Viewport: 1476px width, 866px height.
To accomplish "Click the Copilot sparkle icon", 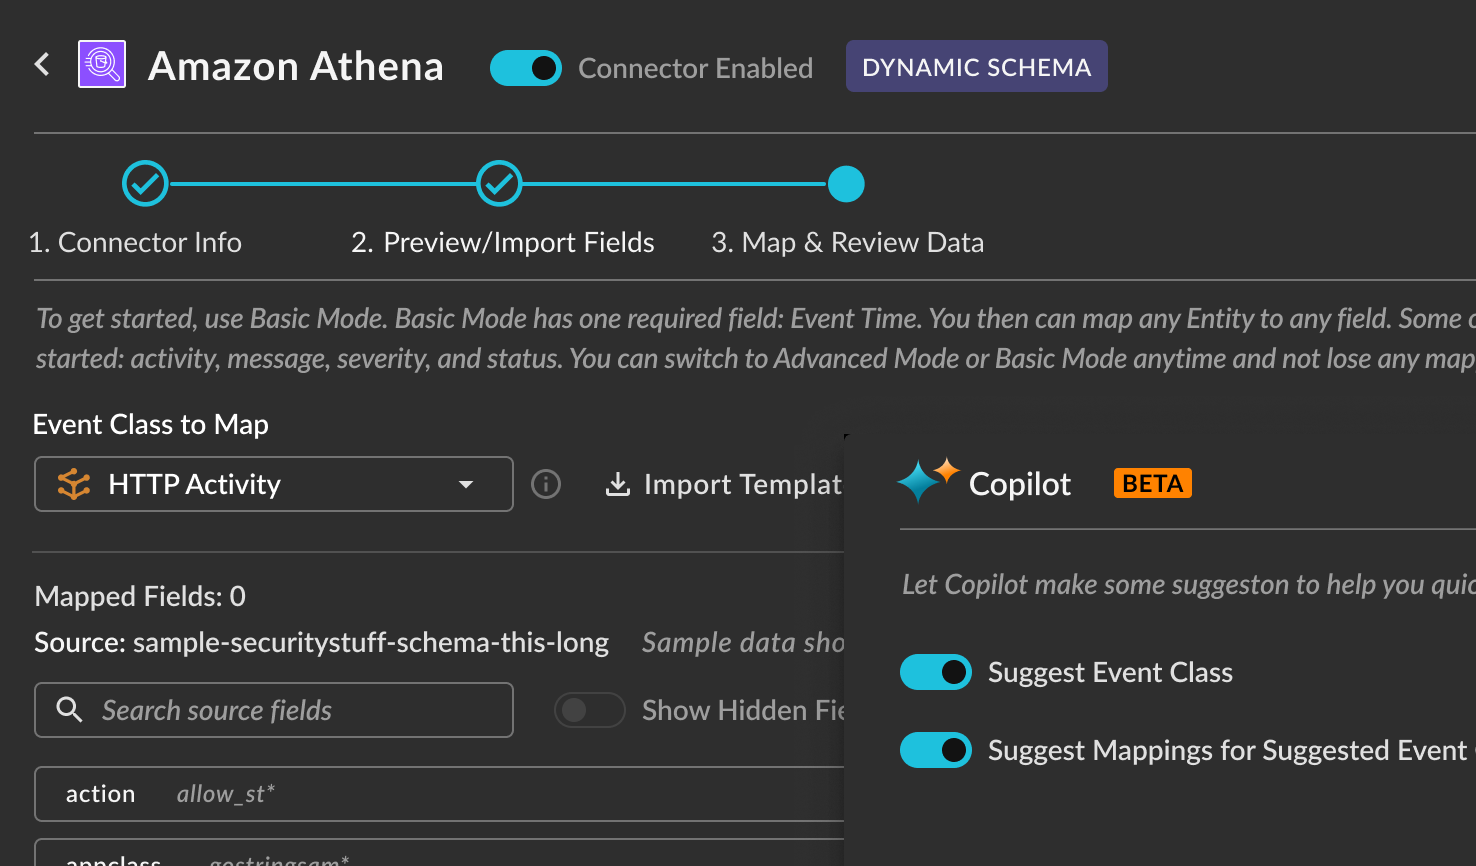I will point(927,480).
